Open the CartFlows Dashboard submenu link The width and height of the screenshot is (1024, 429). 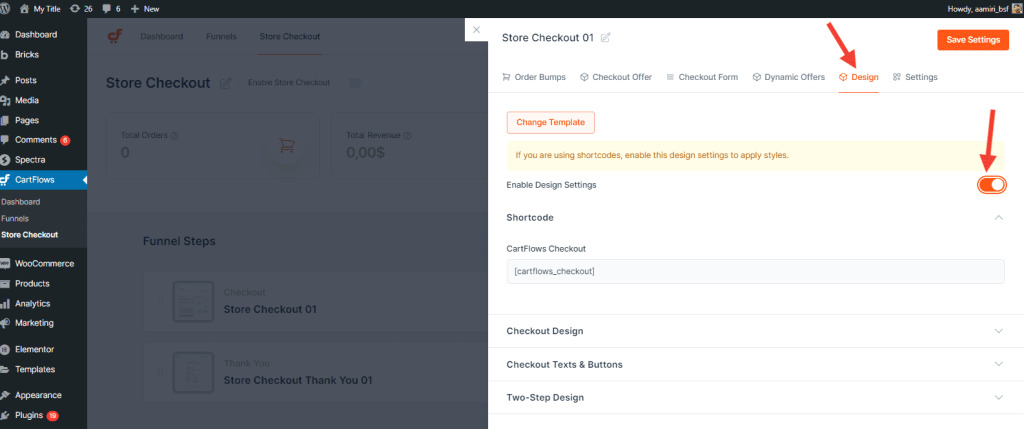pyautogui.click(x=21, y=202)
